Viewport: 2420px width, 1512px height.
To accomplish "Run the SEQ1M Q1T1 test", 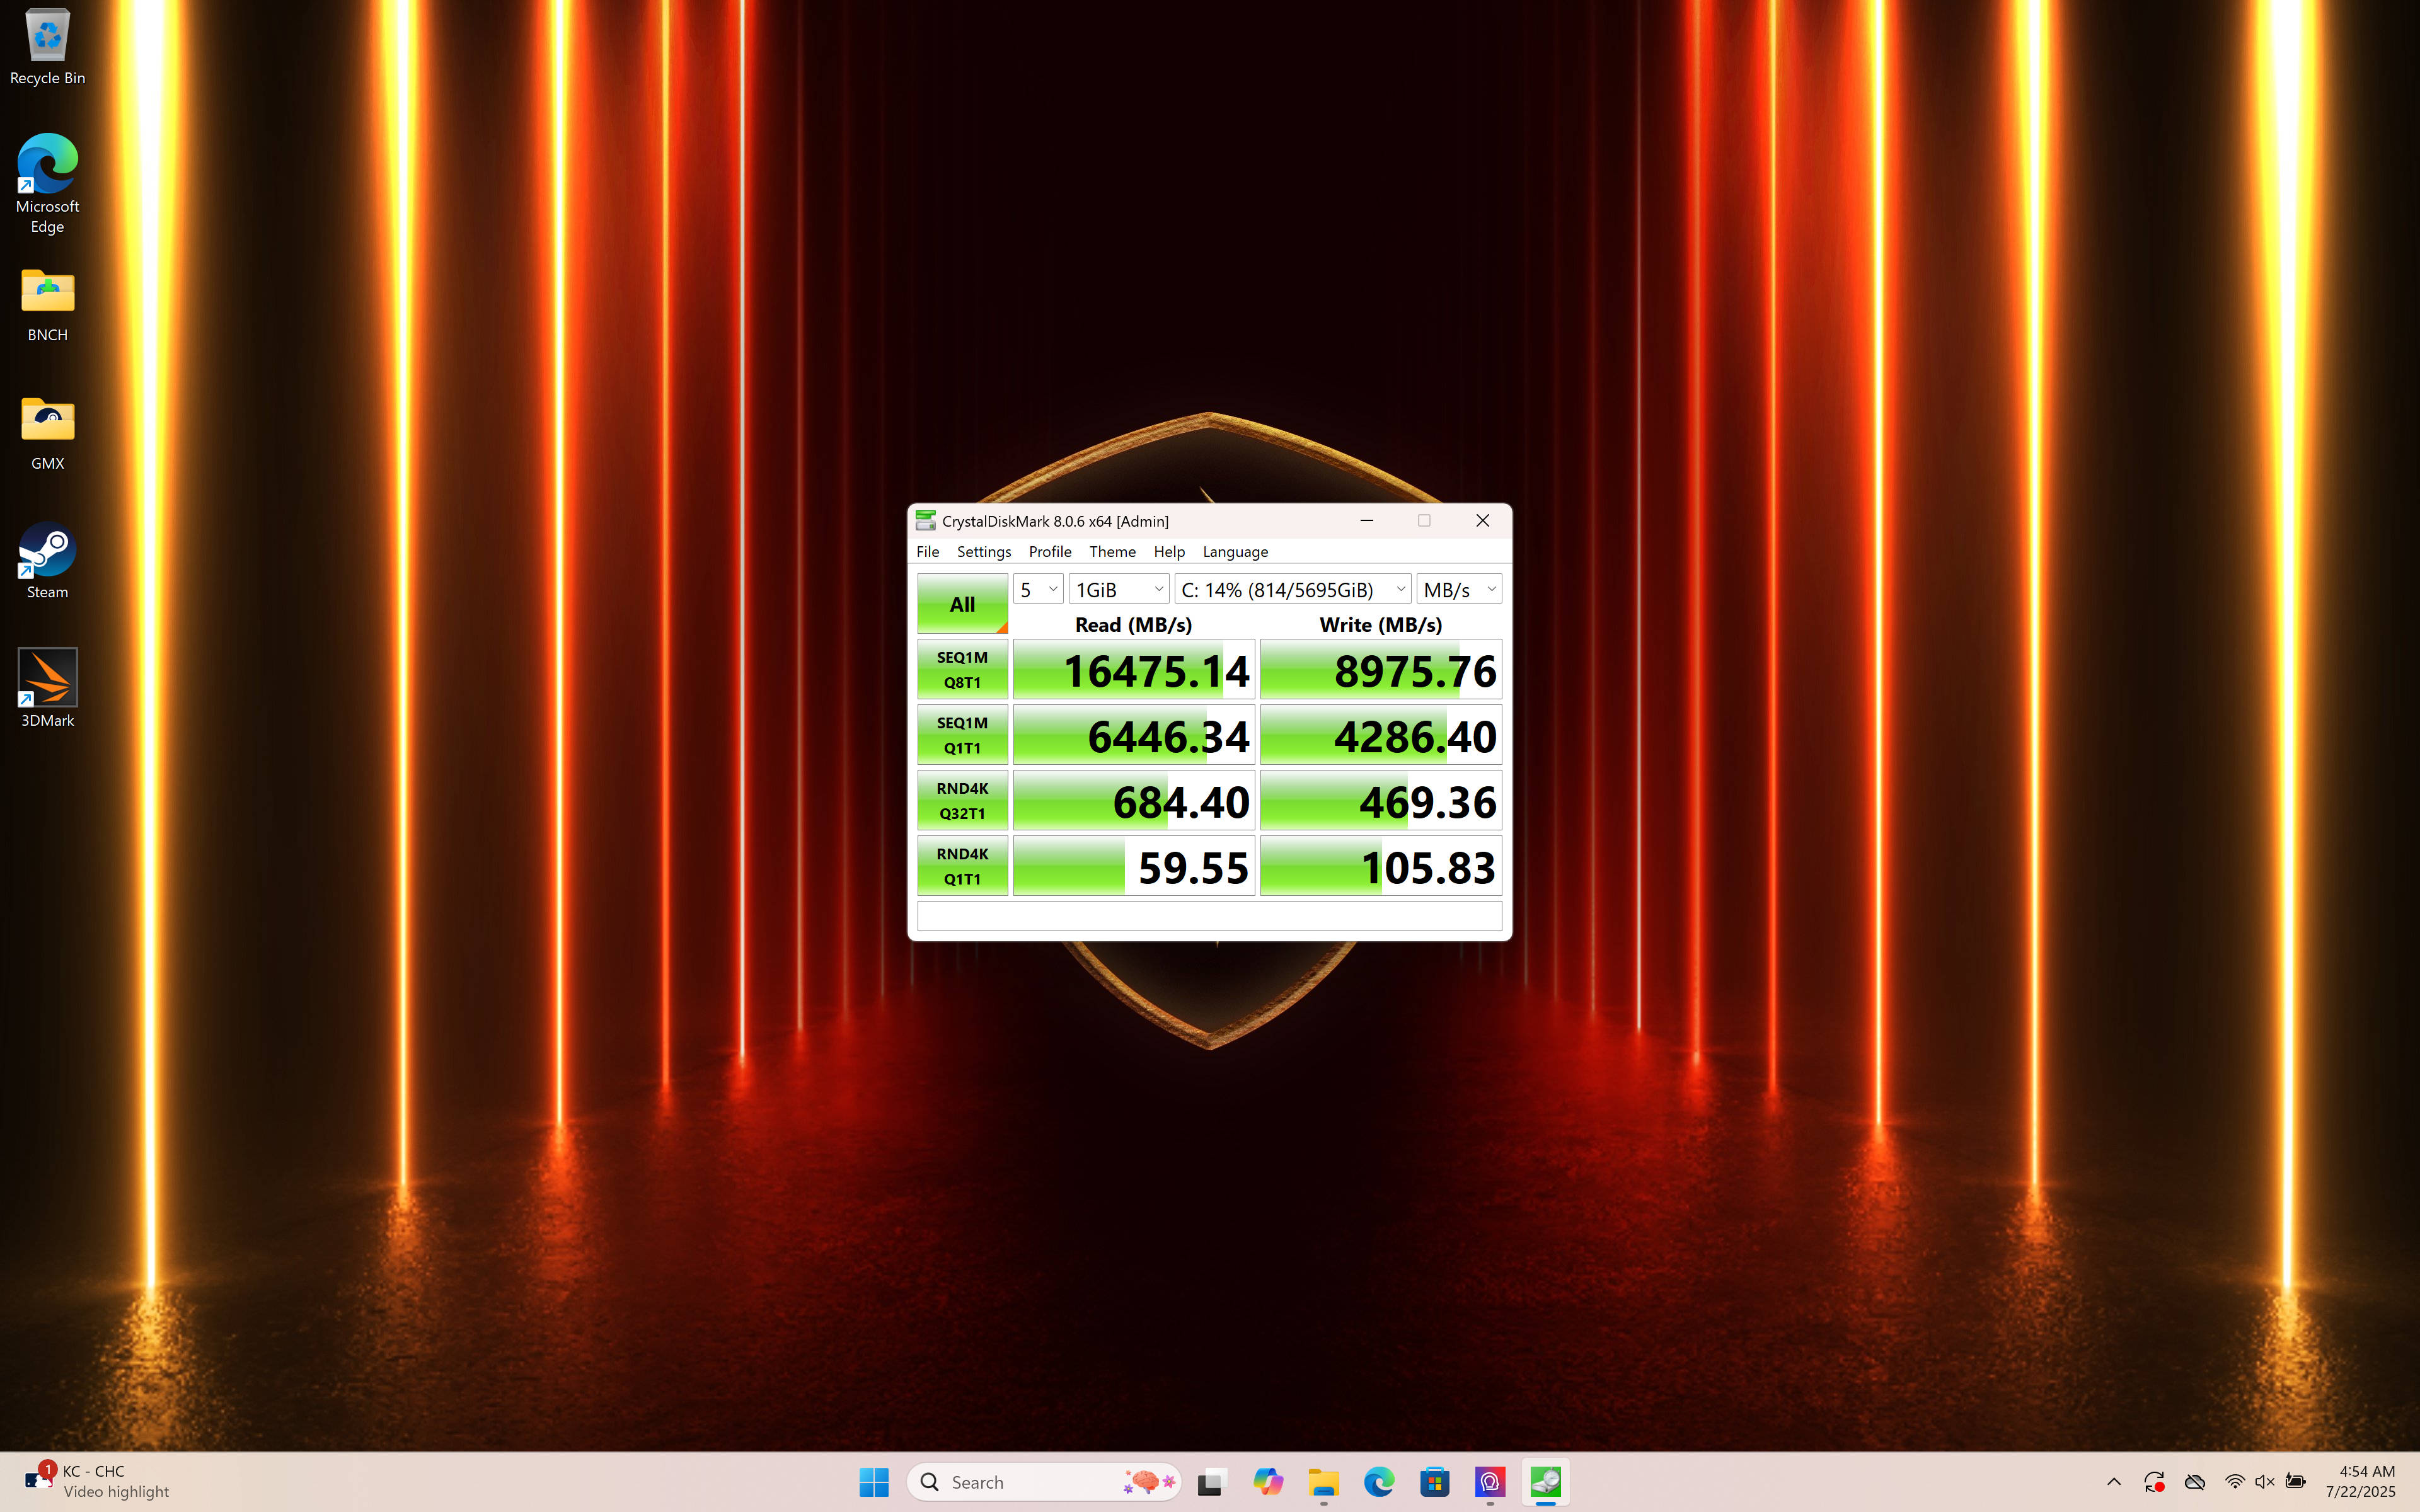I will click(962, 735).
